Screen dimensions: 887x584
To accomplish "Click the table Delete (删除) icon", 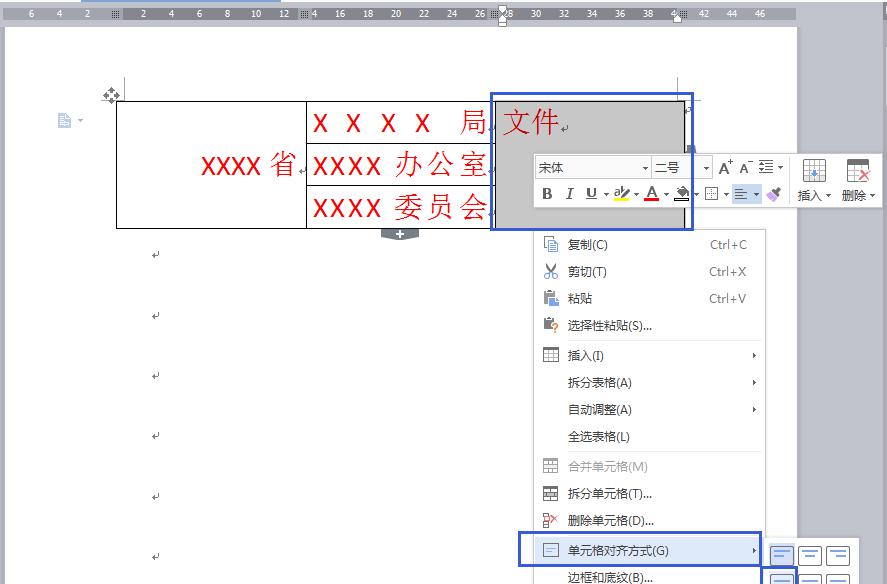I will [x=858, y=171].
